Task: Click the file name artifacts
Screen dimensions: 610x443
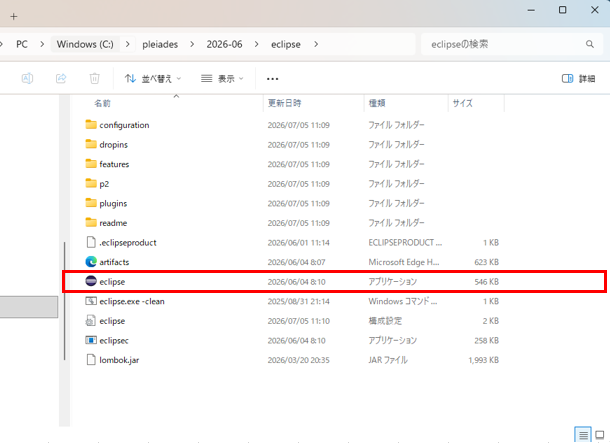Action: [114, 262]
